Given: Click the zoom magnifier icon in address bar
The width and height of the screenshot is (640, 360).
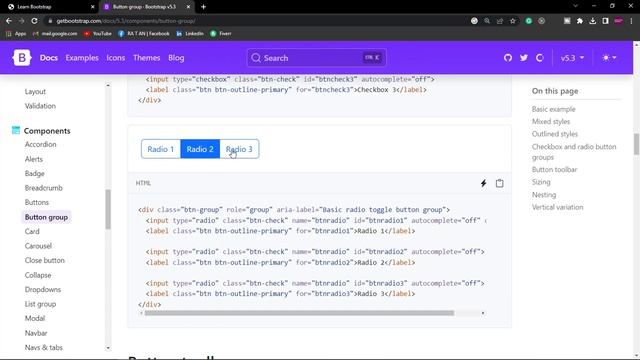Looking at the screenshot, I should (x=487, y=21).
